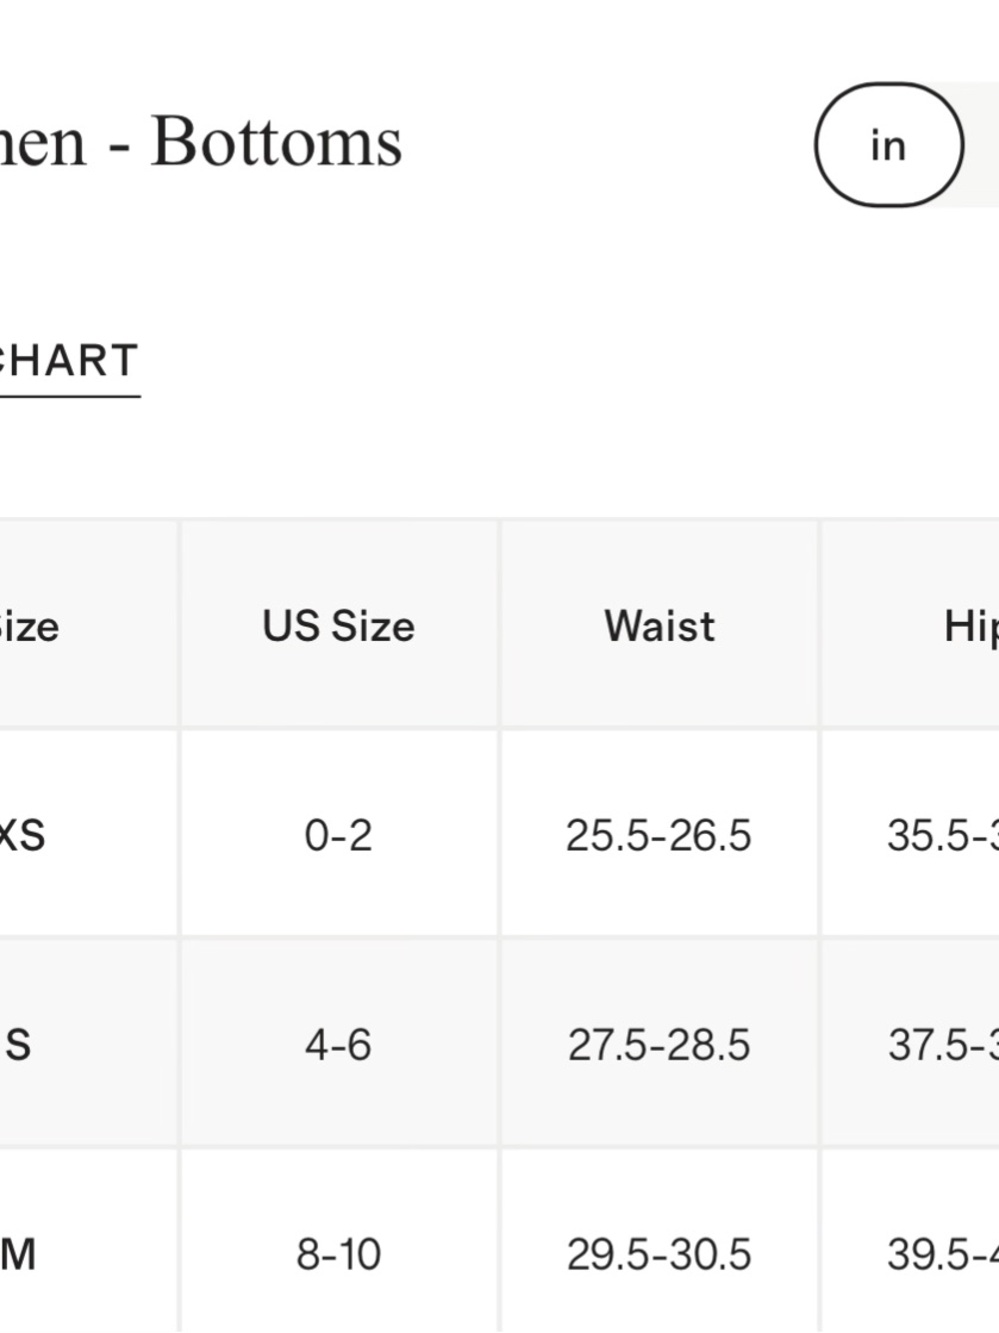Click the 0-2 US size cell
The height and width of the screenshot is (1333, 999).
point(338,835)
